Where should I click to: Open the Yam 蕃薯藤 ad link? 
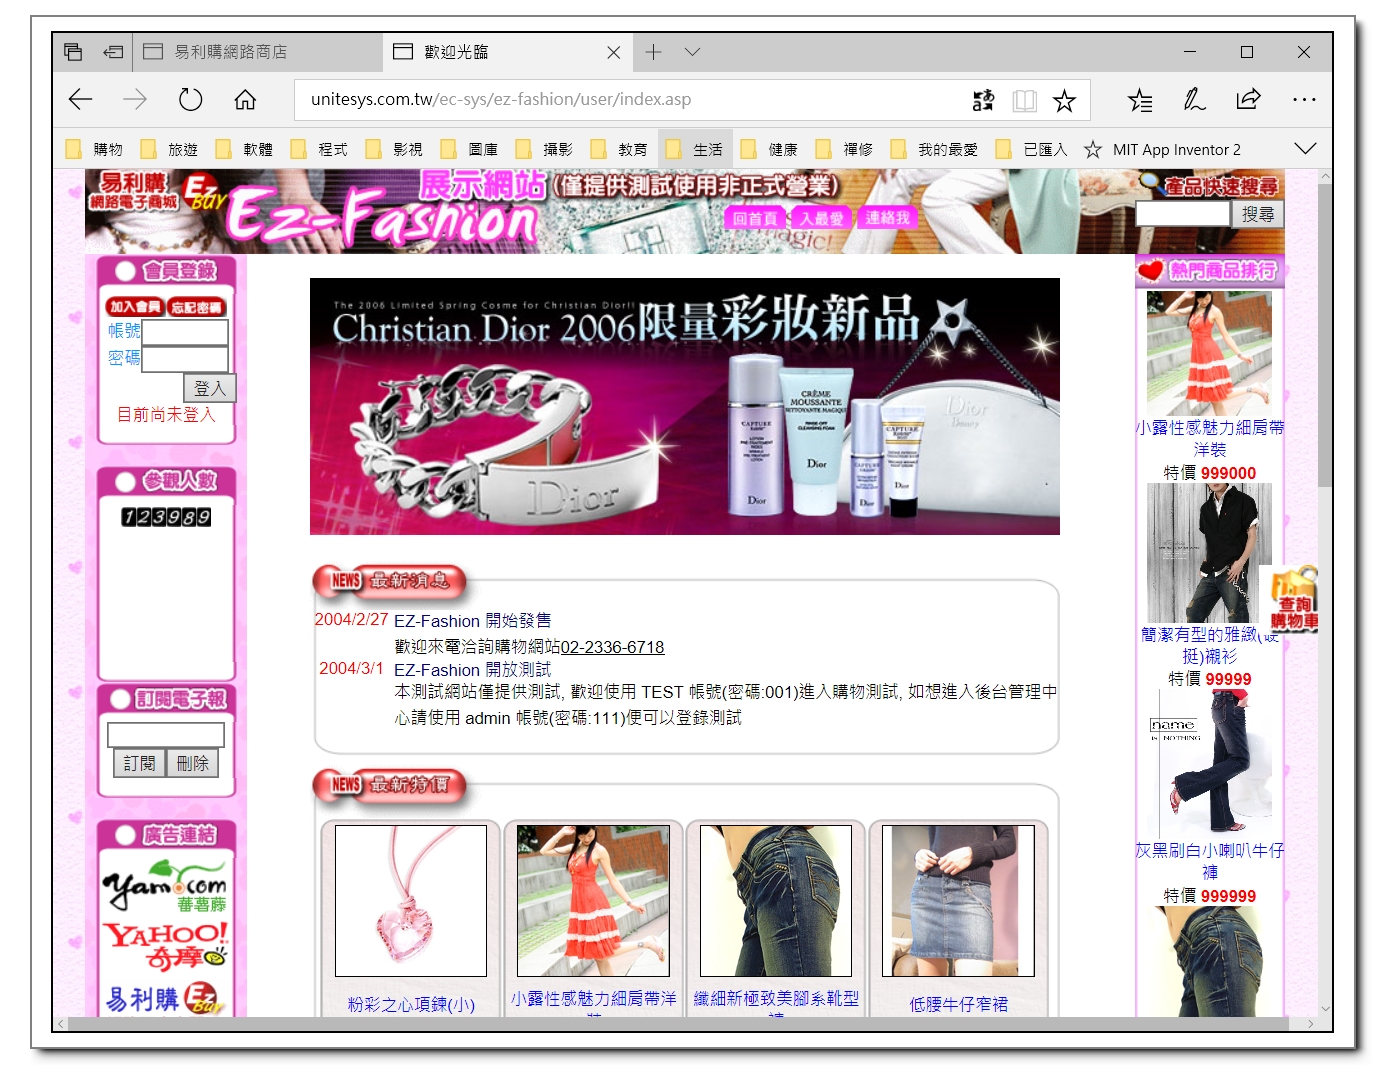(x=166, y=886)
